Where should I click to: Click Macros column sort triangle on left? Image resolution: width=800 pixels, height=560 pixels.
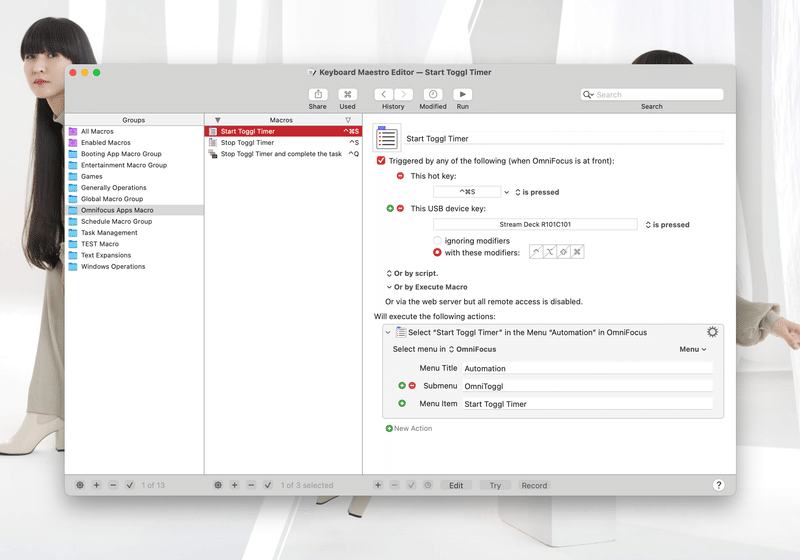coord(218,120)
